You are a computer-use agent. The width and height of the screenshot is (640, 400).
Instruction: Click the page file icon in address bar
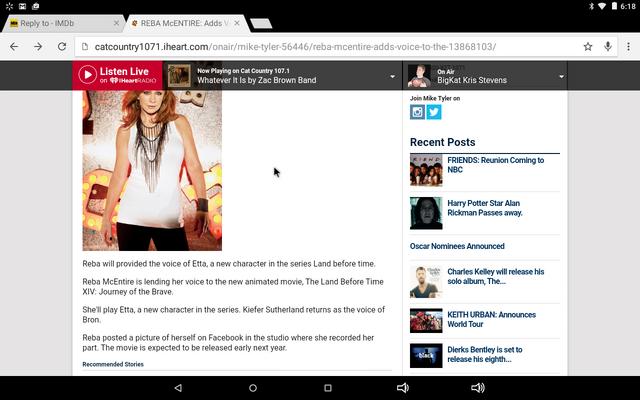pos(85,47)
